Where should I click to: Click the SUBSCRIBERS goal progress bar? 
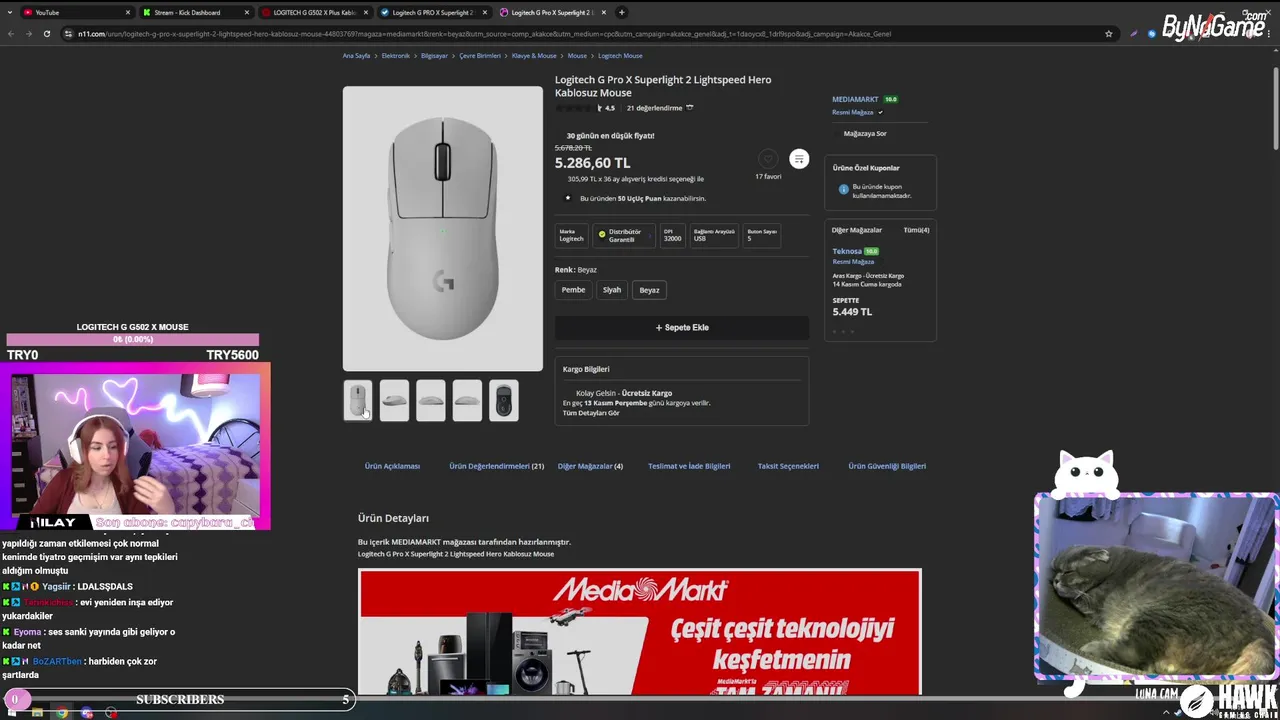tap(180, 700)
